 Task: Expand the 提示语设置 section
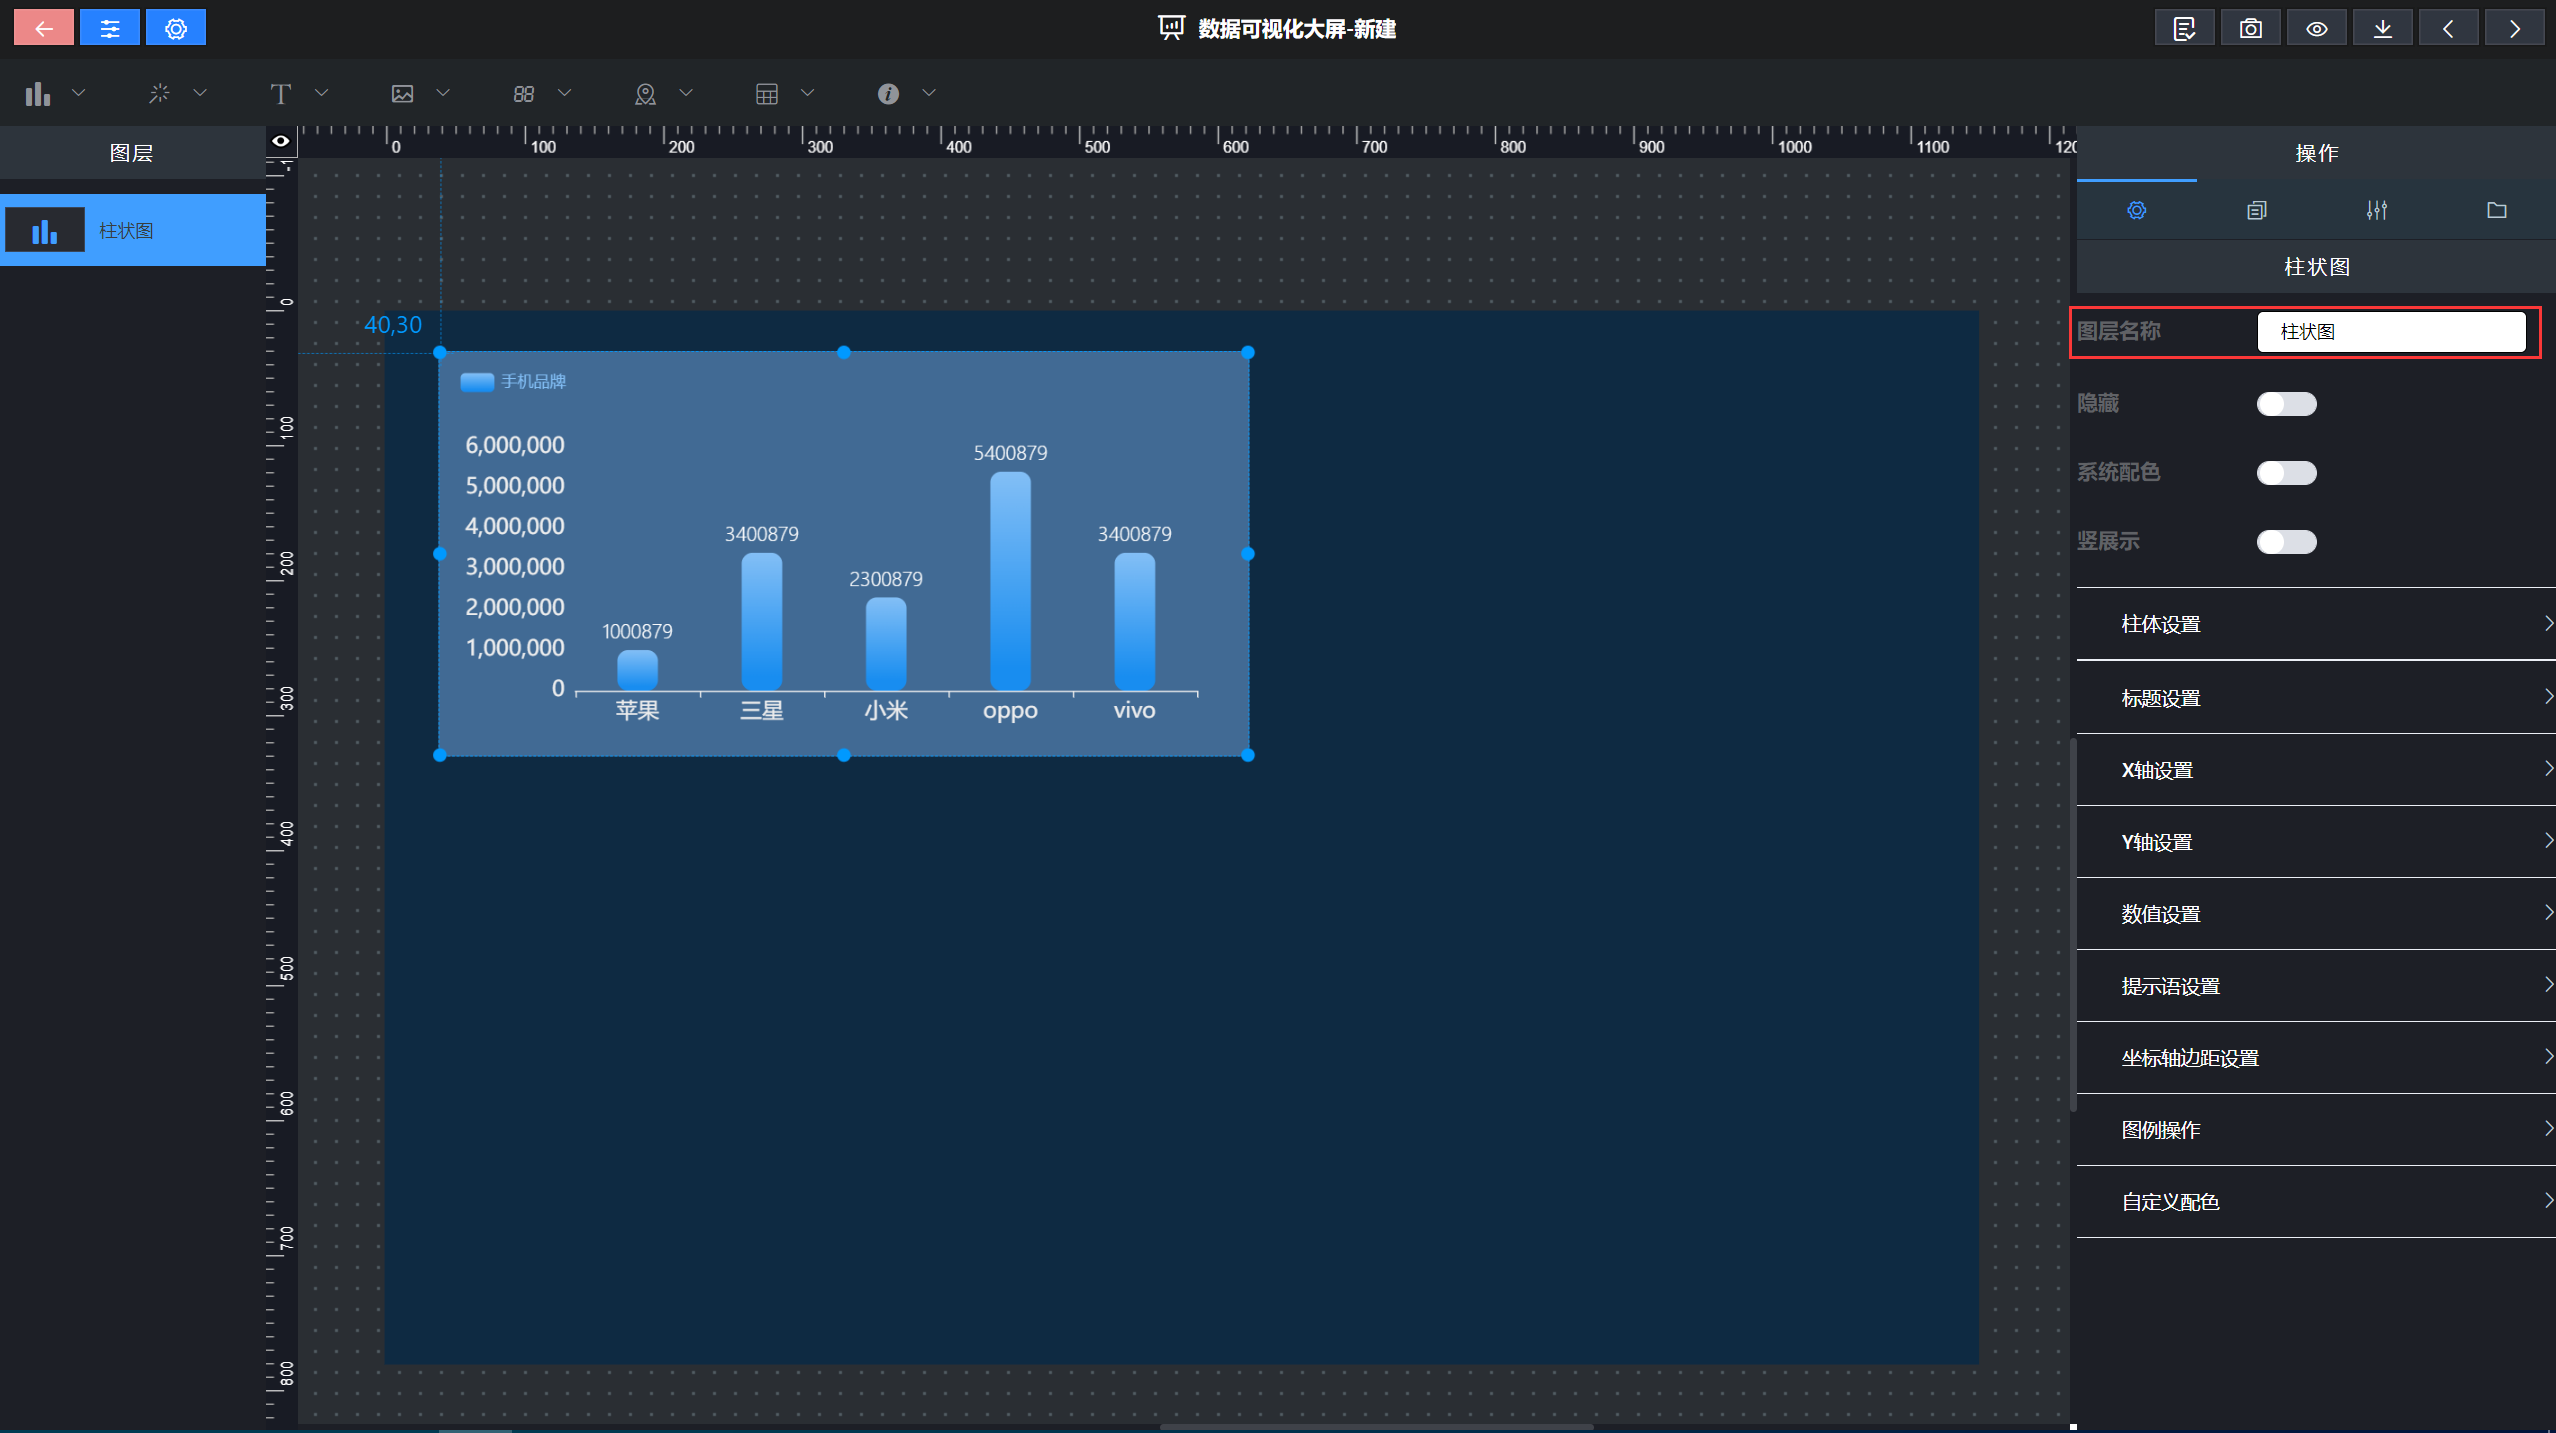(x=2316, y=986)
